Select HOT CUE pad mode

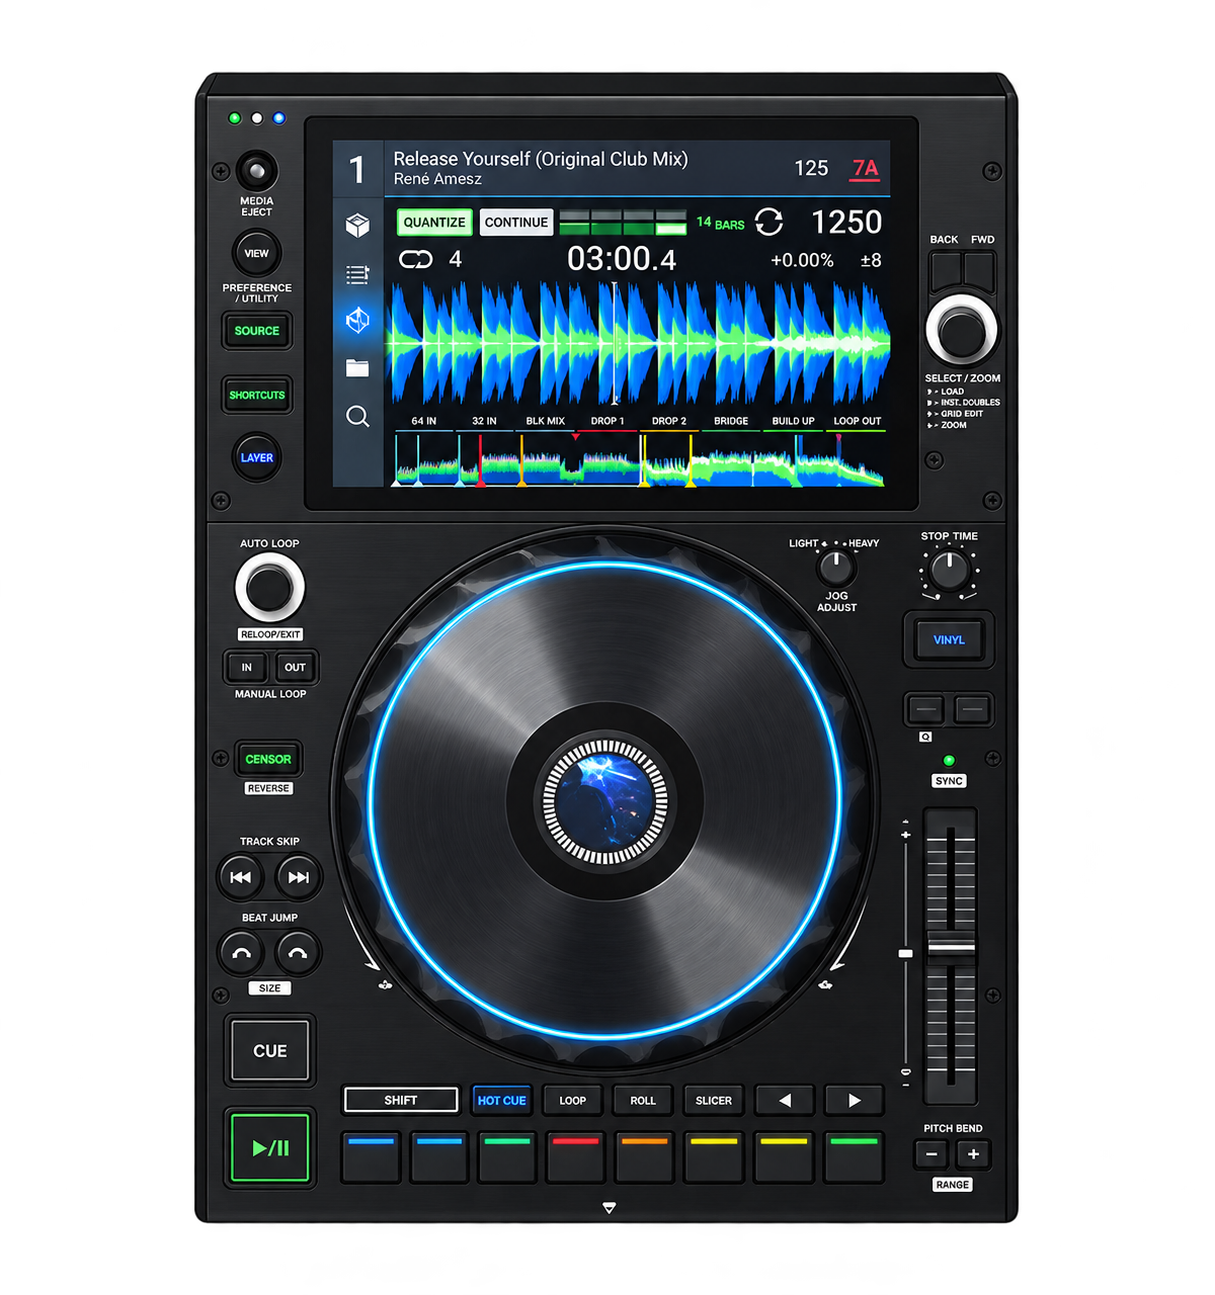click(502, 1100)
